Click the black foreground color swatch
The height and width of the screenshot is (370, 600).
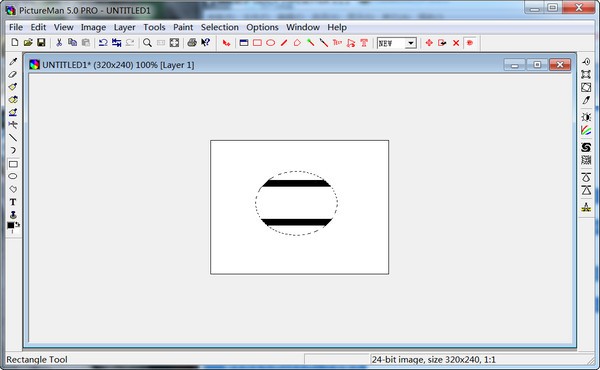[x=11, y=225]
